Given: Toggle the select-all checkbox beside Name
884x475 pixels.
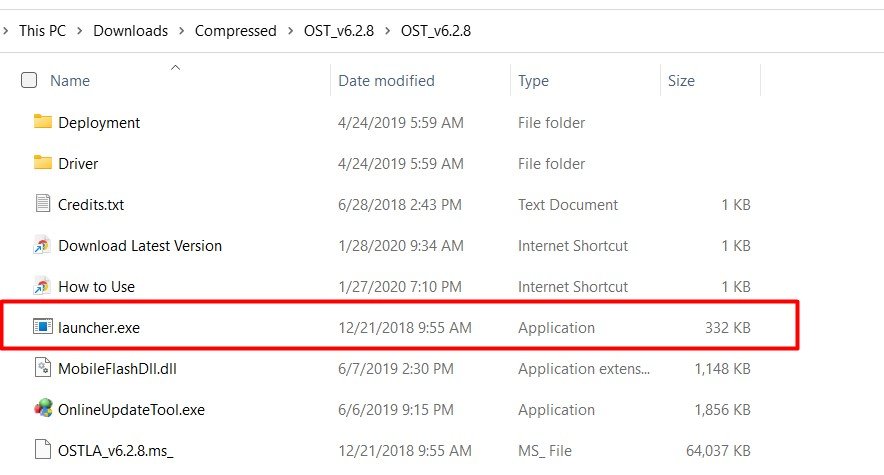Looking at the screenshot, I should pyautogui.click(x=29, y=80).
